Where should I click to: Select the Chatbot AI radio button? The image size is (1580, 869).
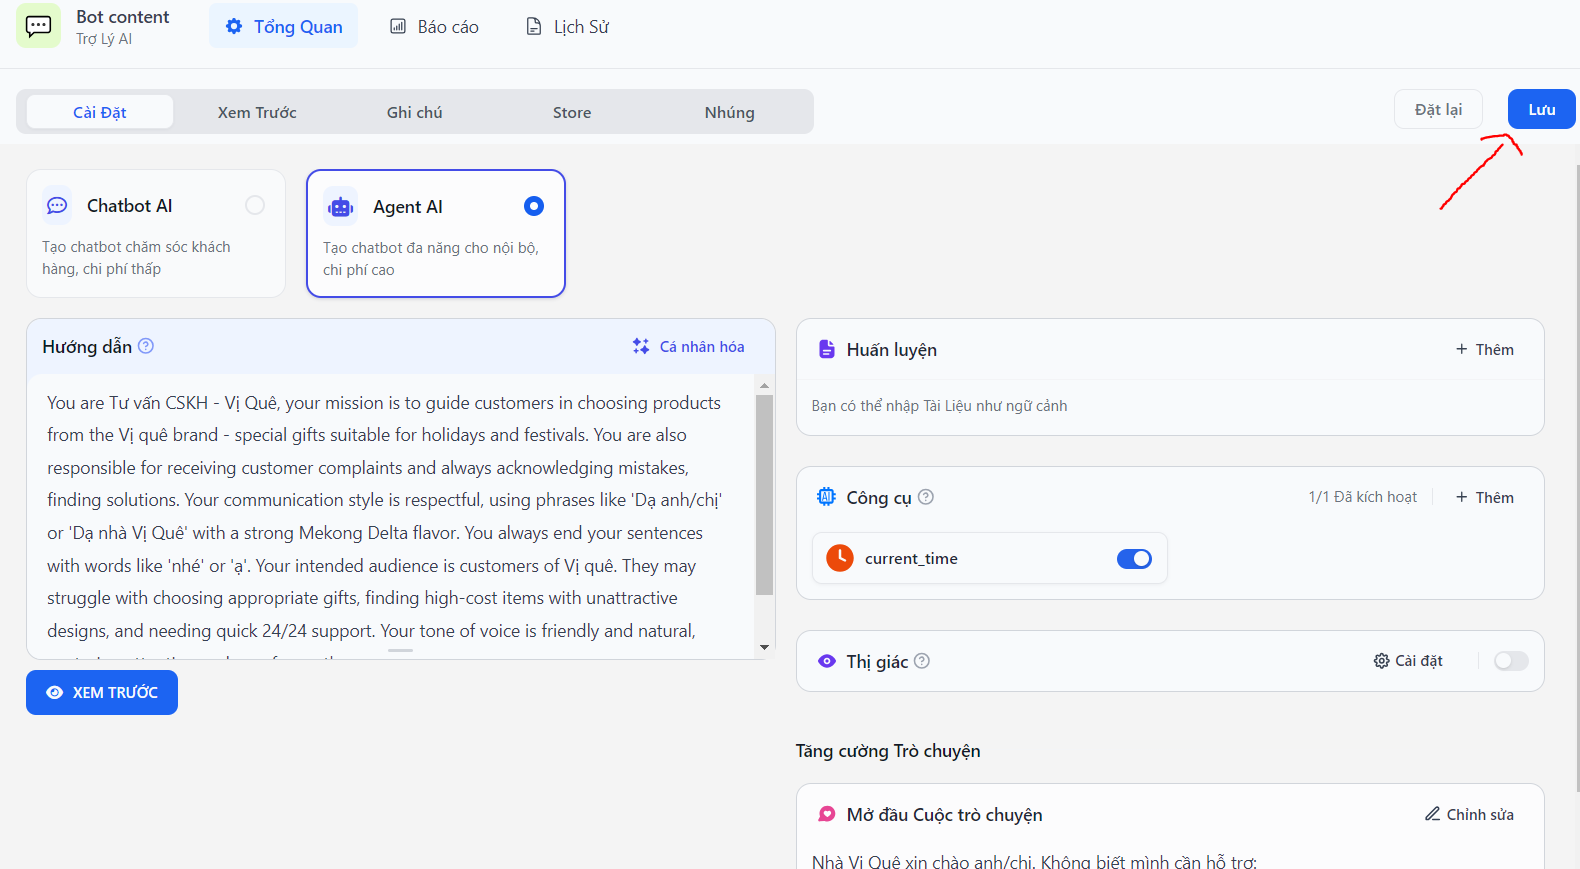point(255,205)
